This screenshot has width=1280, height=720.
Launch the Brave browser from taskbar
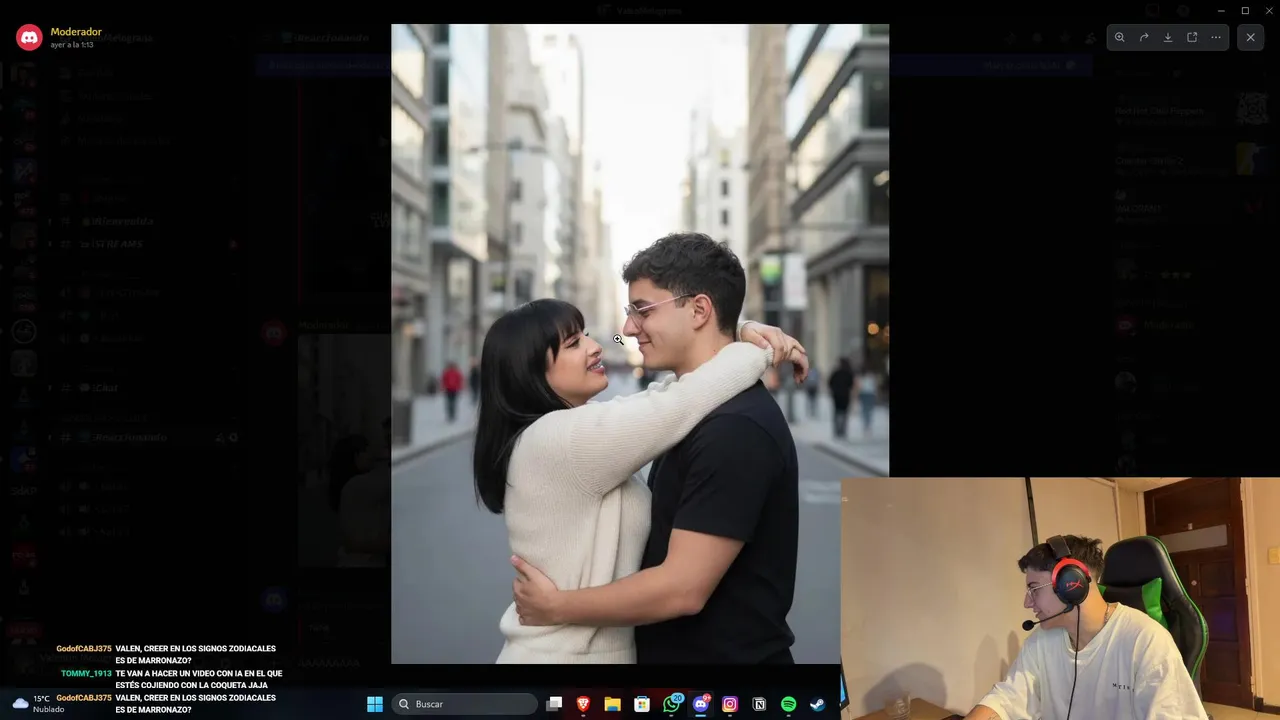(x=583, y=704)
